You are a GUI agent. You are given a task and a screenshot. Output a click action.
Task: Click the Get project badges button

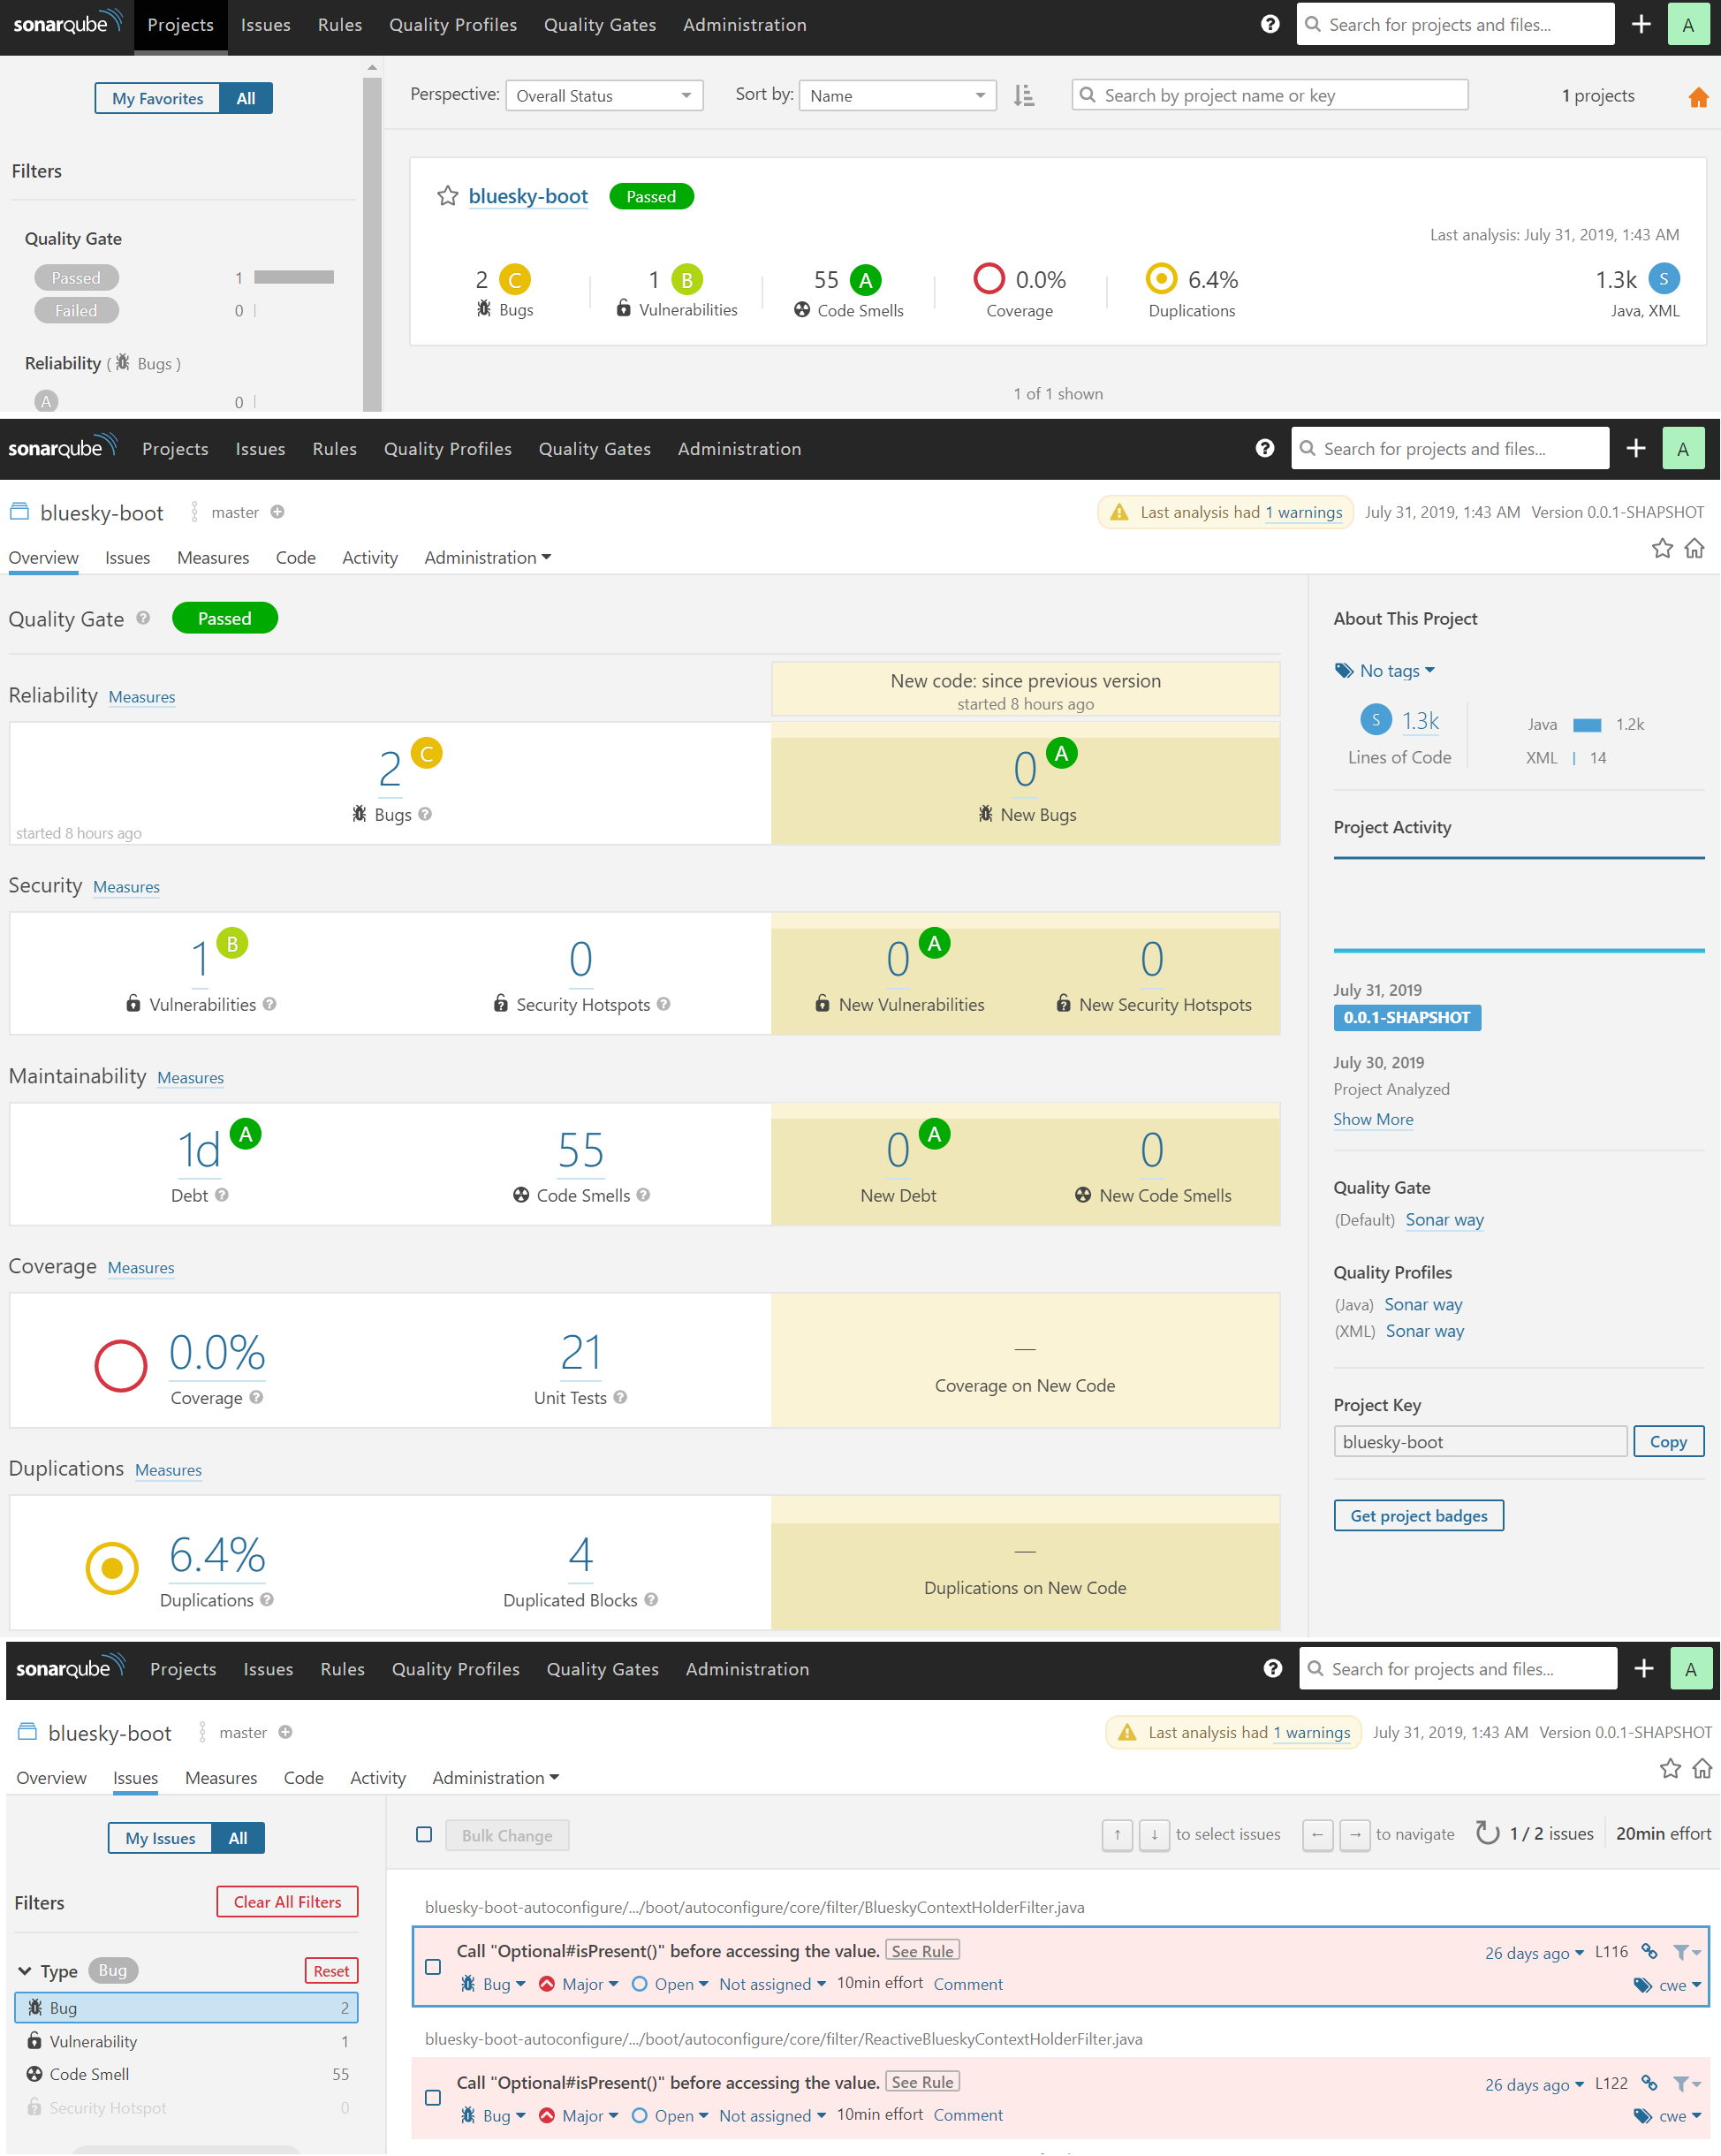[x=1417, y=1515]
